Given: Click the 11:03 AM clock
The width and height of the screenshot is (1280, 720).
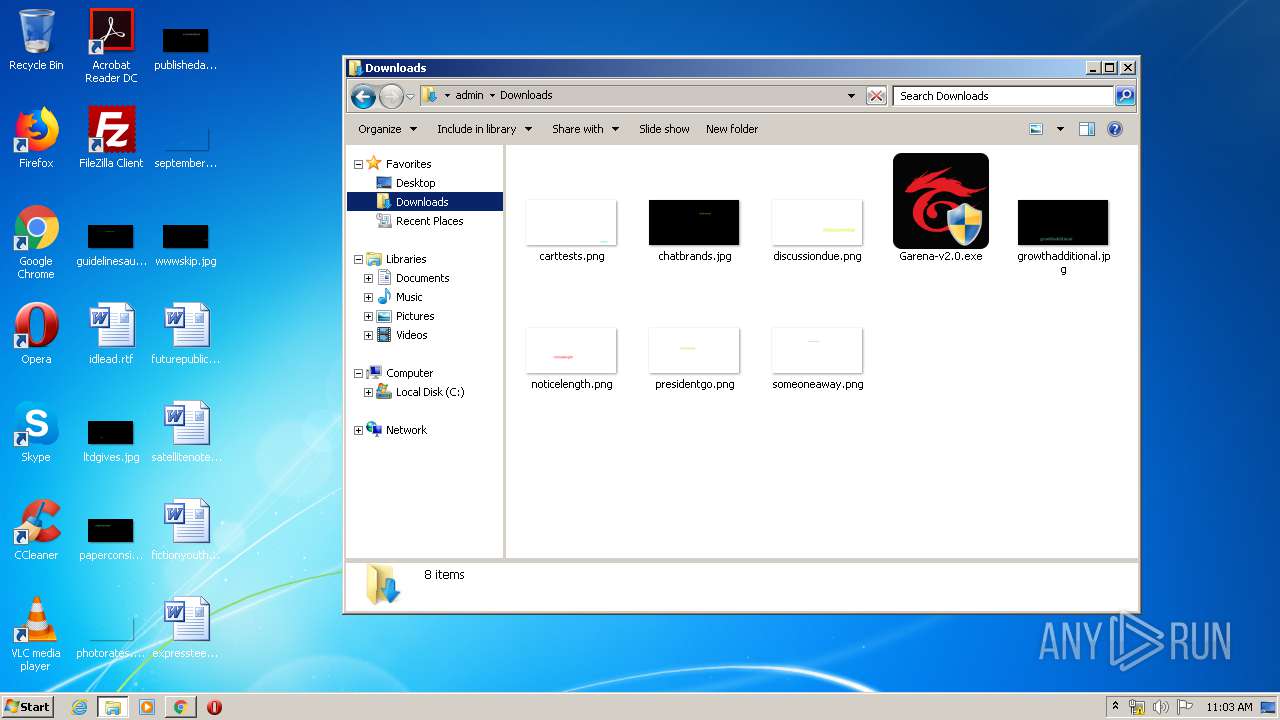Looking at the screenshot, I should coord(1229,707).
